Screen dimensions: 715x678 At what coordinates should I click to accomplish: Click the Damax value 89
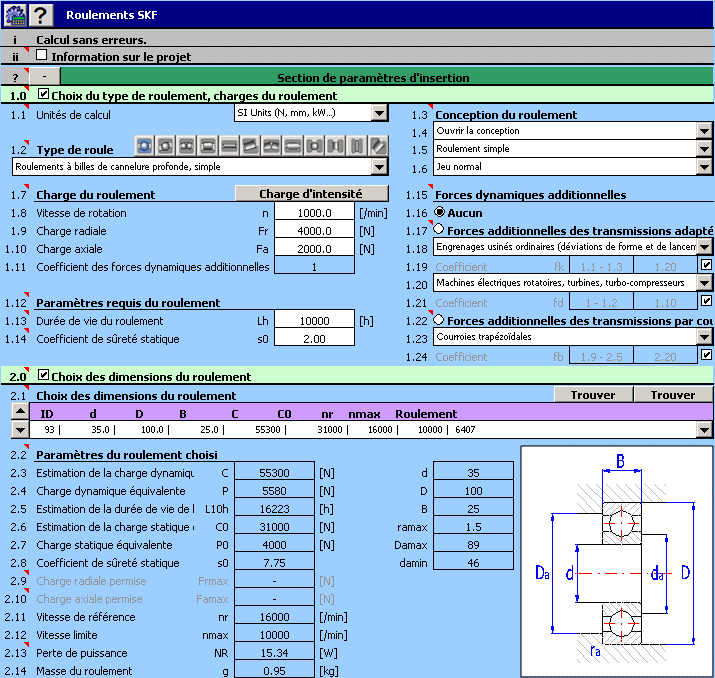[x=473, y=545]
